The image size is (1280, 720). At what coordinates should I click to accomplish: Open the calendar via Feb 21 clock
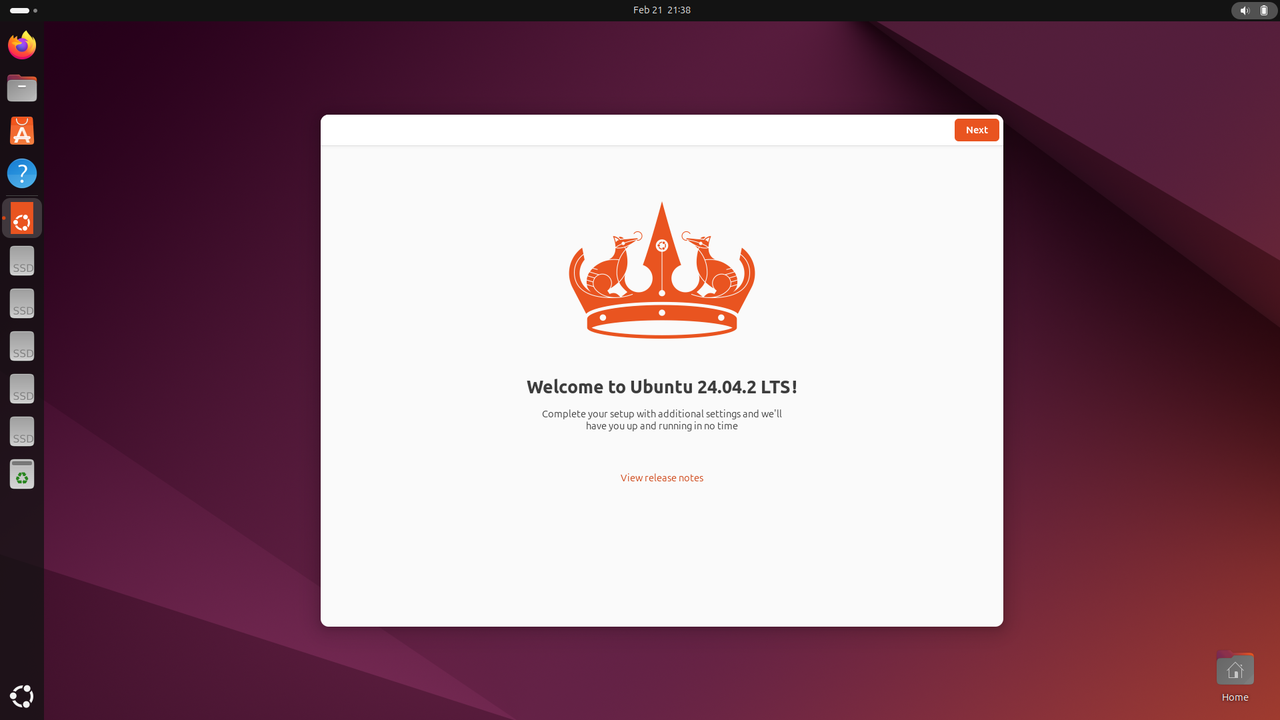[x=662, y=10]
